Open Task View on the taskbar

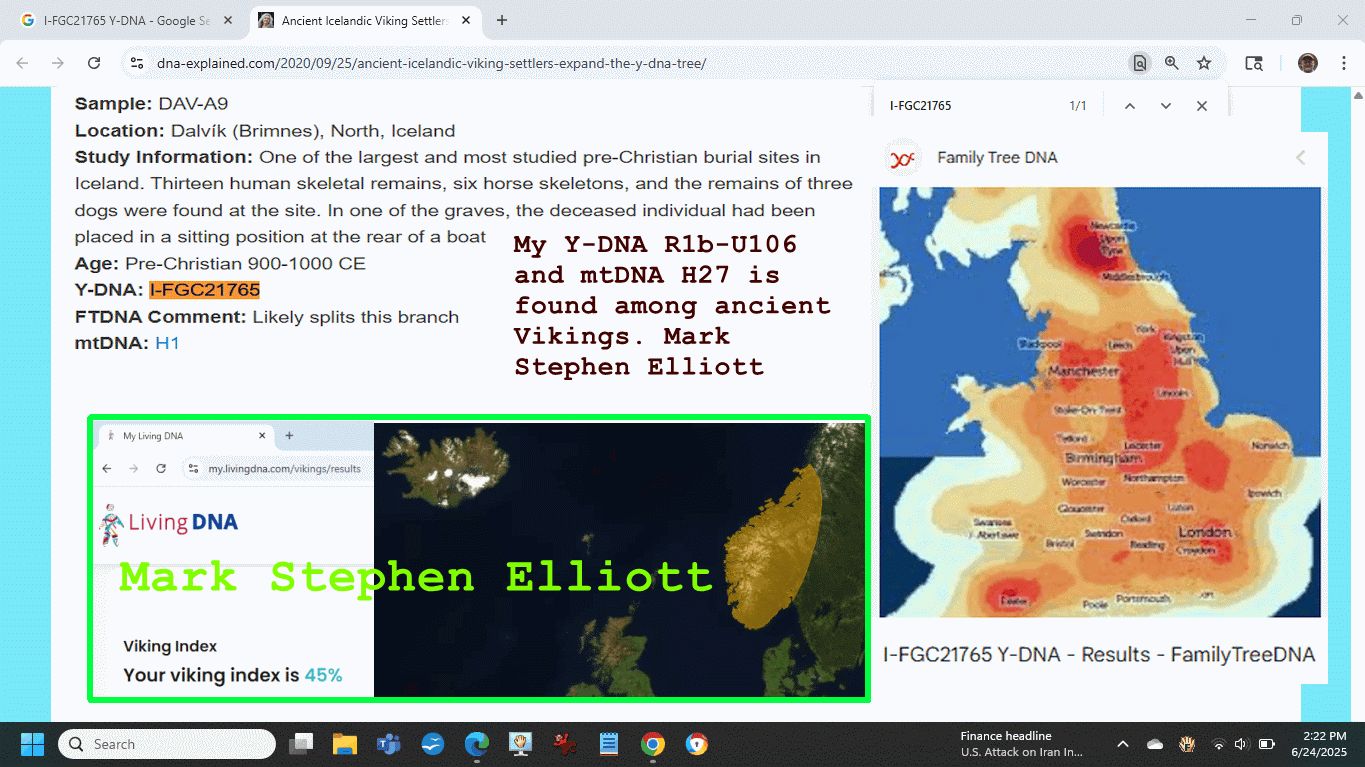[301, 744]
